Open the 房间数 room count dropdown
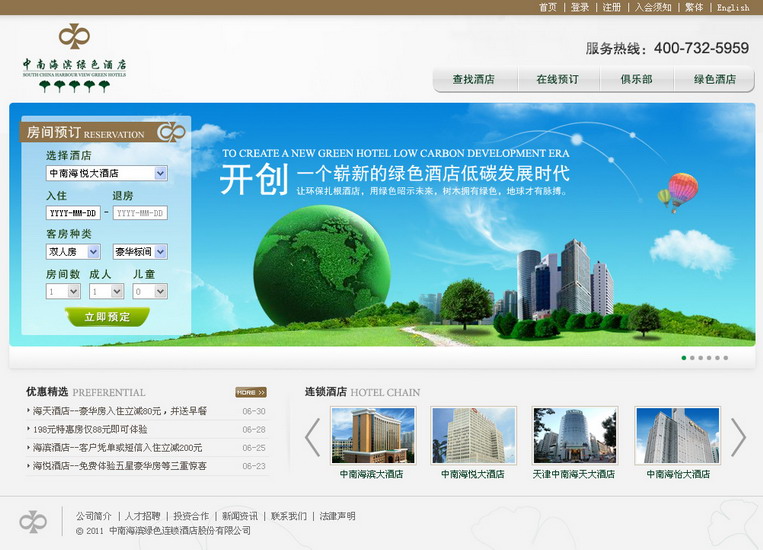763x550 pixels. click(x=63, y=292)
